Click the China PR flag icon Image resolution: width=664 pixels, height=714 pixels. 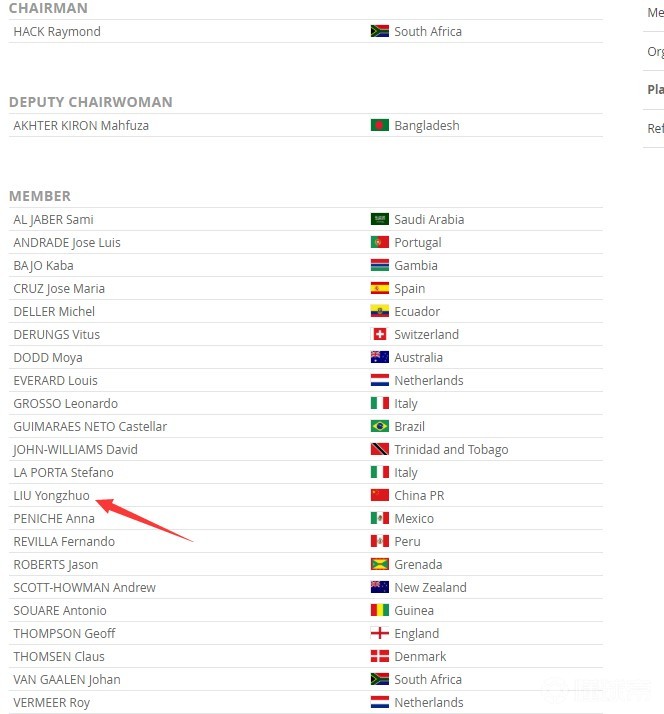(379, 496)
